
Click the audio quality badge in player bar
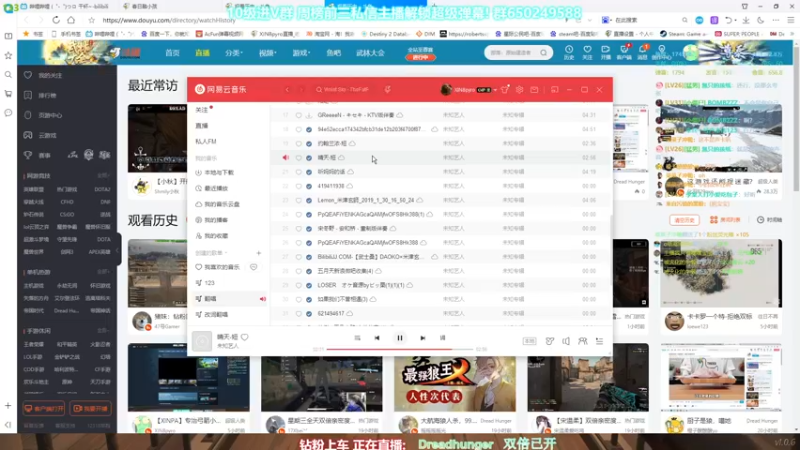click(530, 341)
